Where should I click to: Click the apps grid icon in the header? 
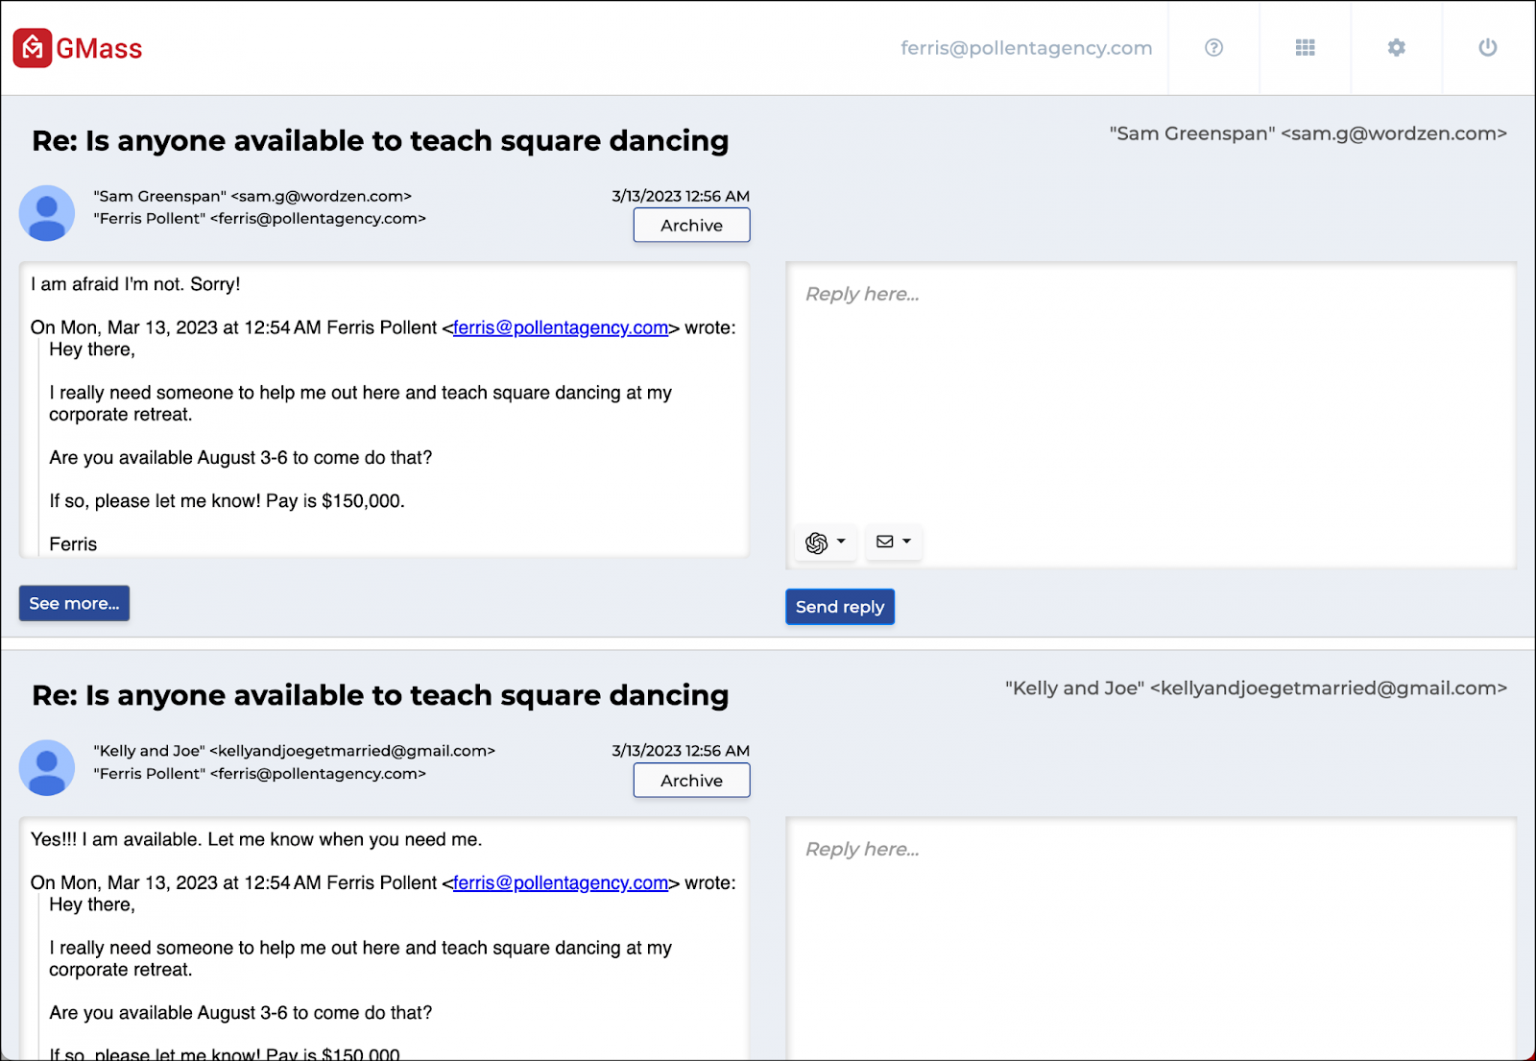coord(1305,47)
